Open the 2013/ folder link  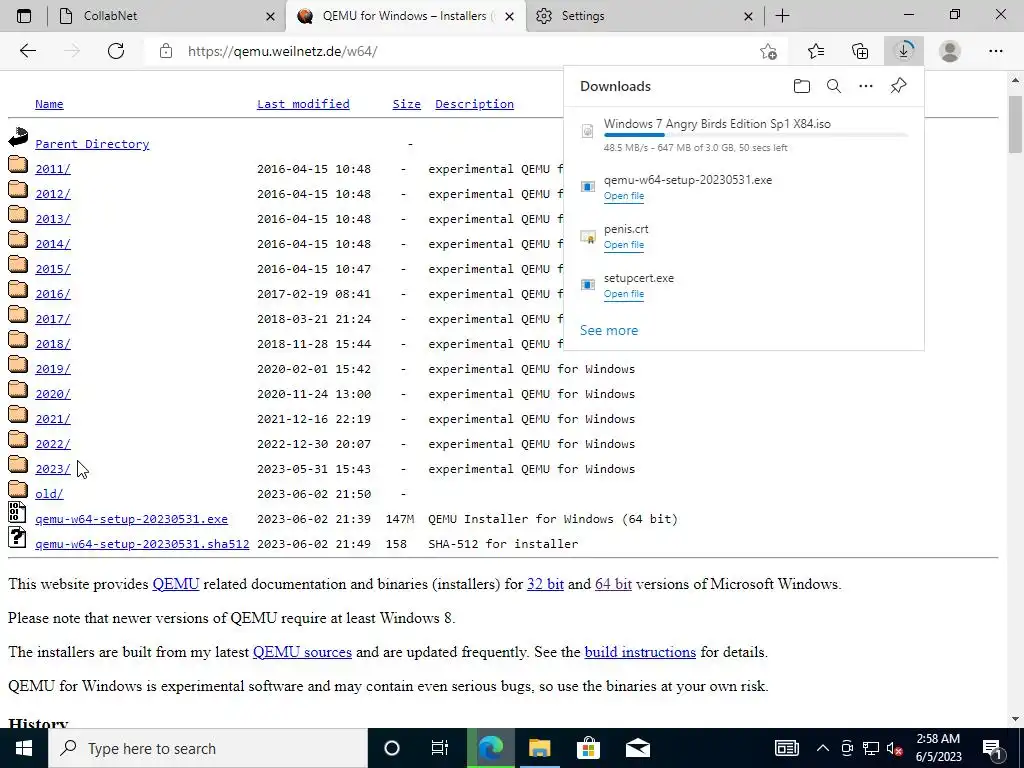[x=52, y=219]
